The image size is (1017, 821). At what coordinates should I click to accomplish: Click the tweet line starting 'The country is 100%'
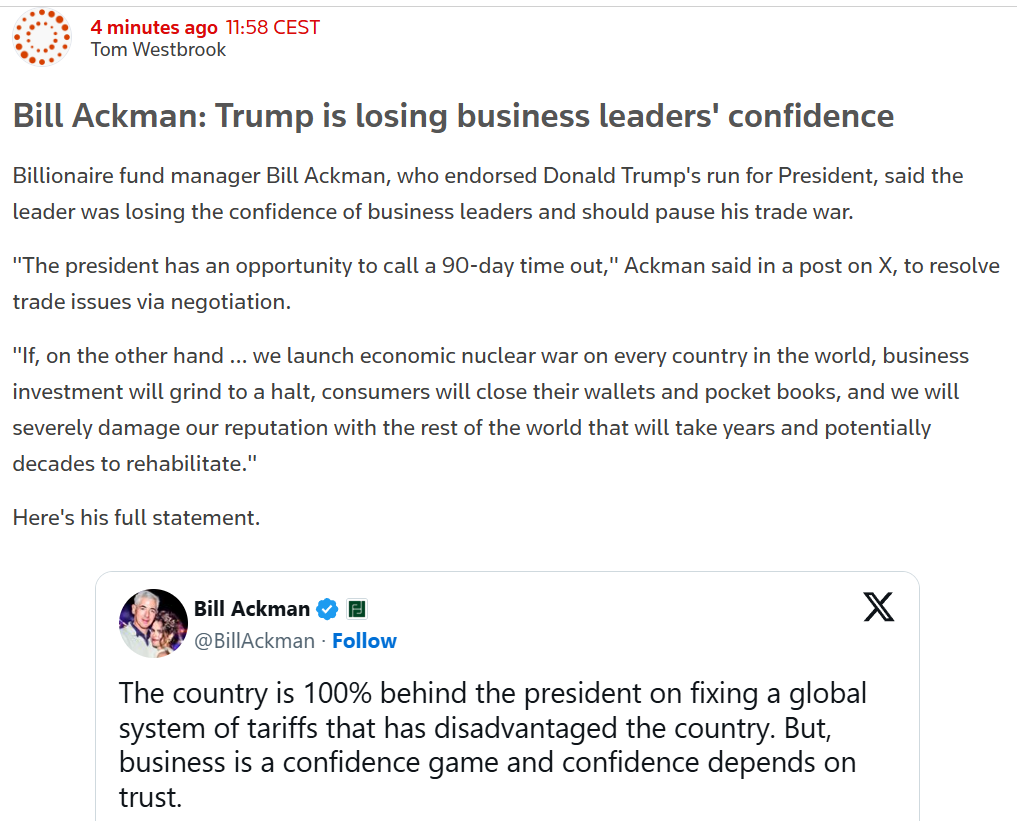click(x=492, y=693)
